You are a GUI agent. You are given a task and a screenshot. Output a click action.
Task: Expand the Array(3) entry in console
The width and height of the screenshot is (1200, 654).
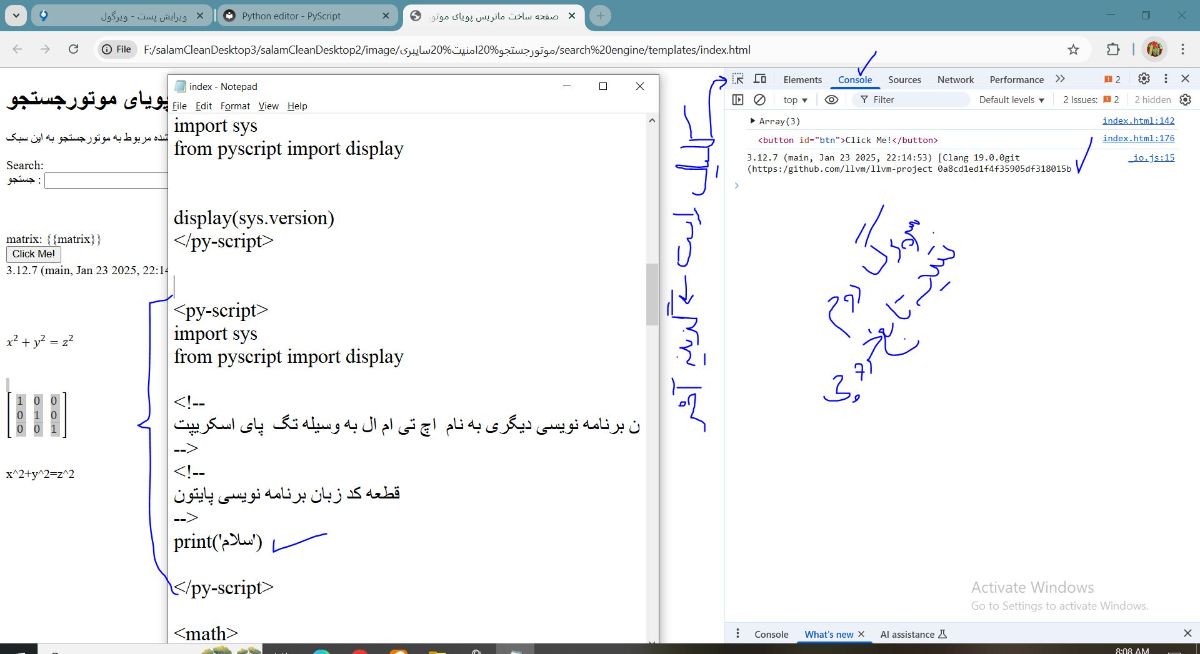(x=752, y=120)
